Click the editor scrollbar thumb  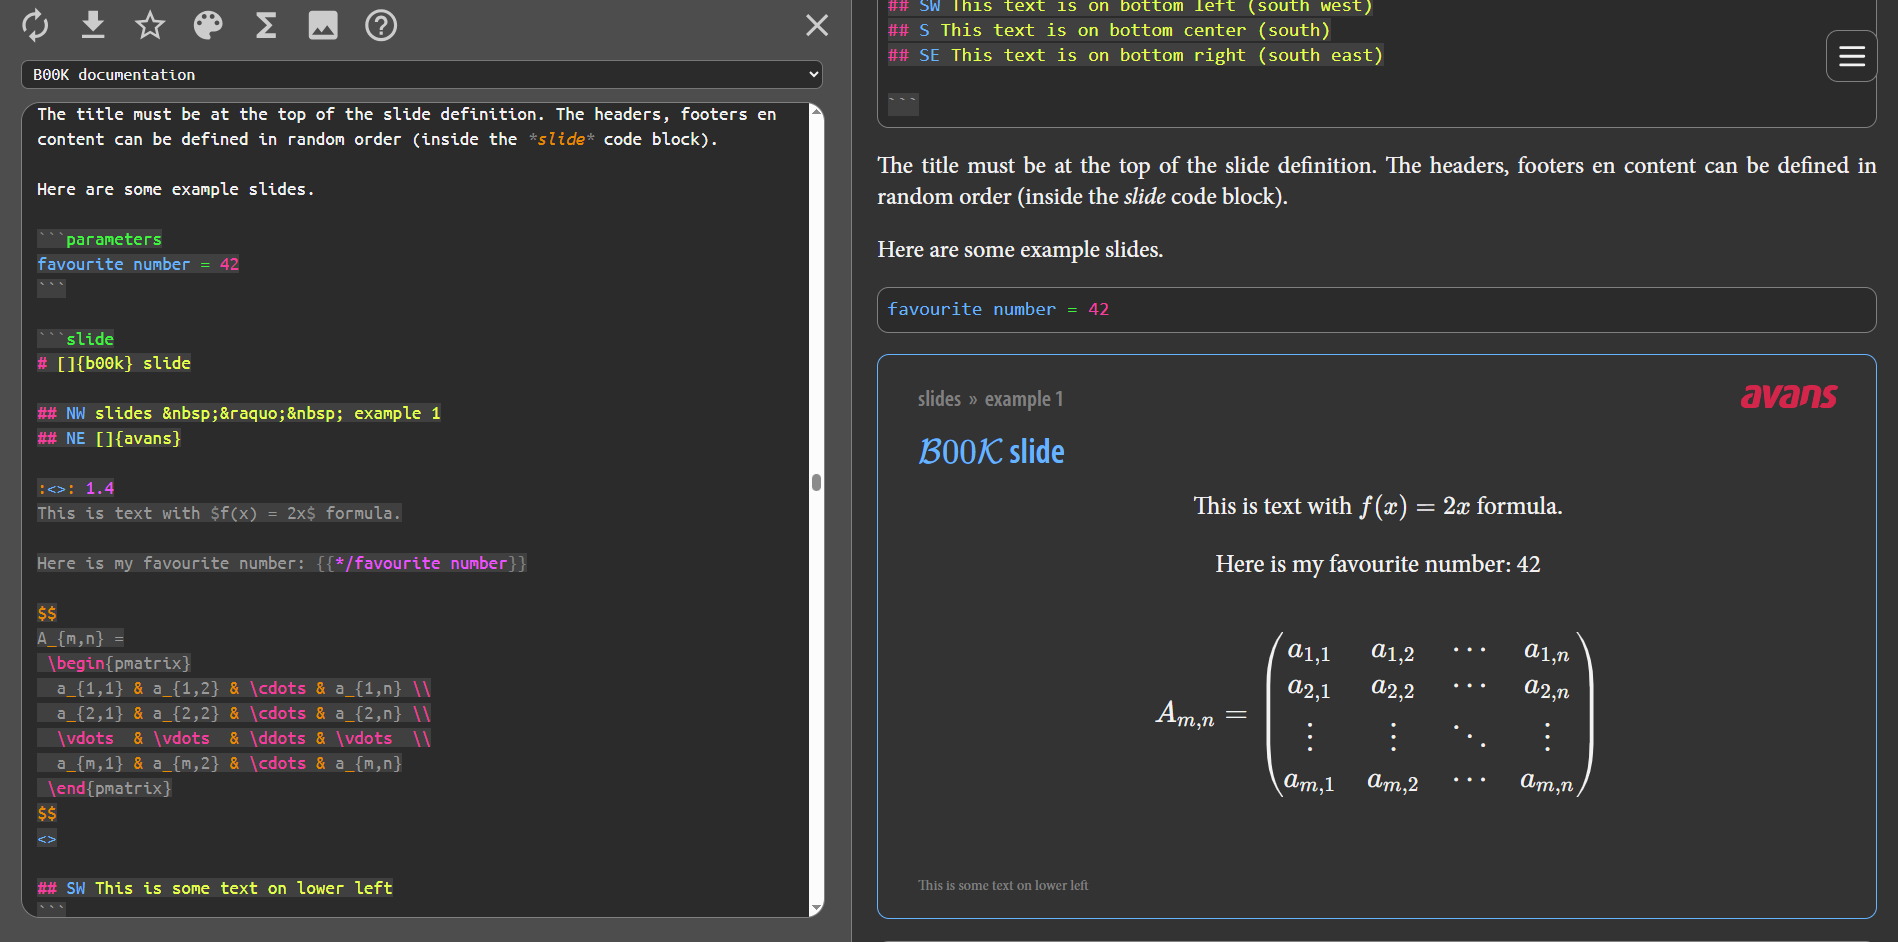click(x=816, y=483)
